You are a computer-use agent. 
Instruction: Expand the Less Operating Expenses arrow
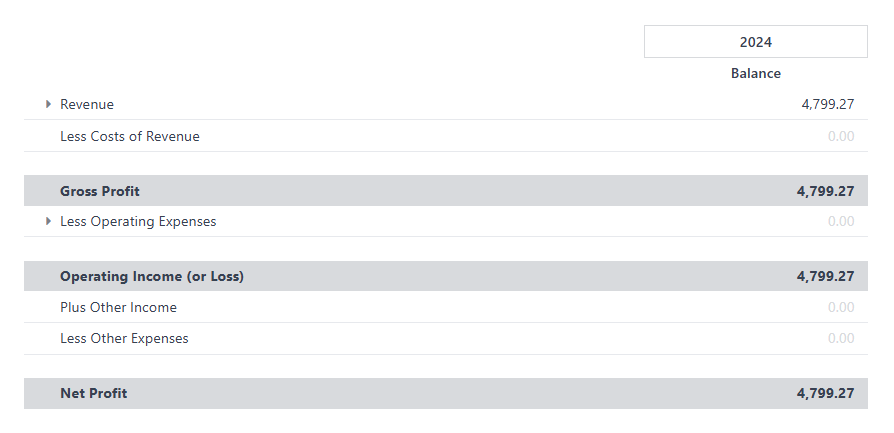coord(48,221)
